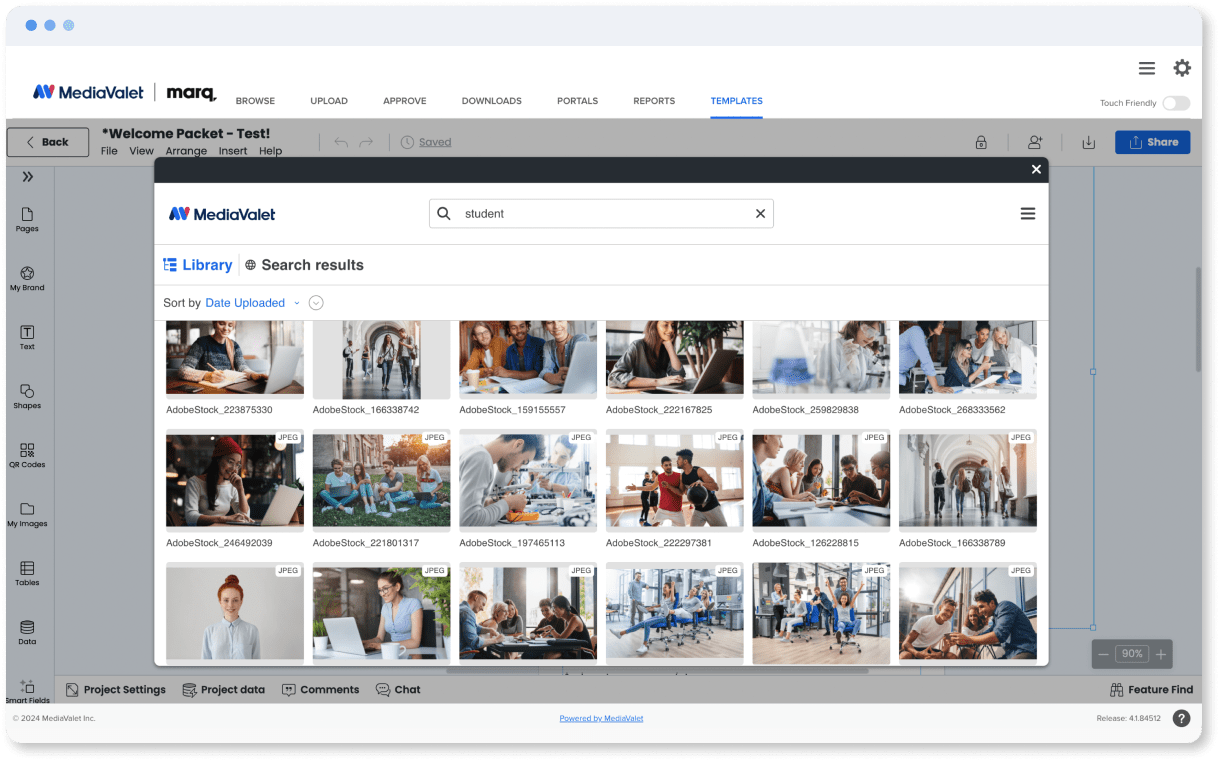
Task: Open the My Images panel
Action: (27, 515)
